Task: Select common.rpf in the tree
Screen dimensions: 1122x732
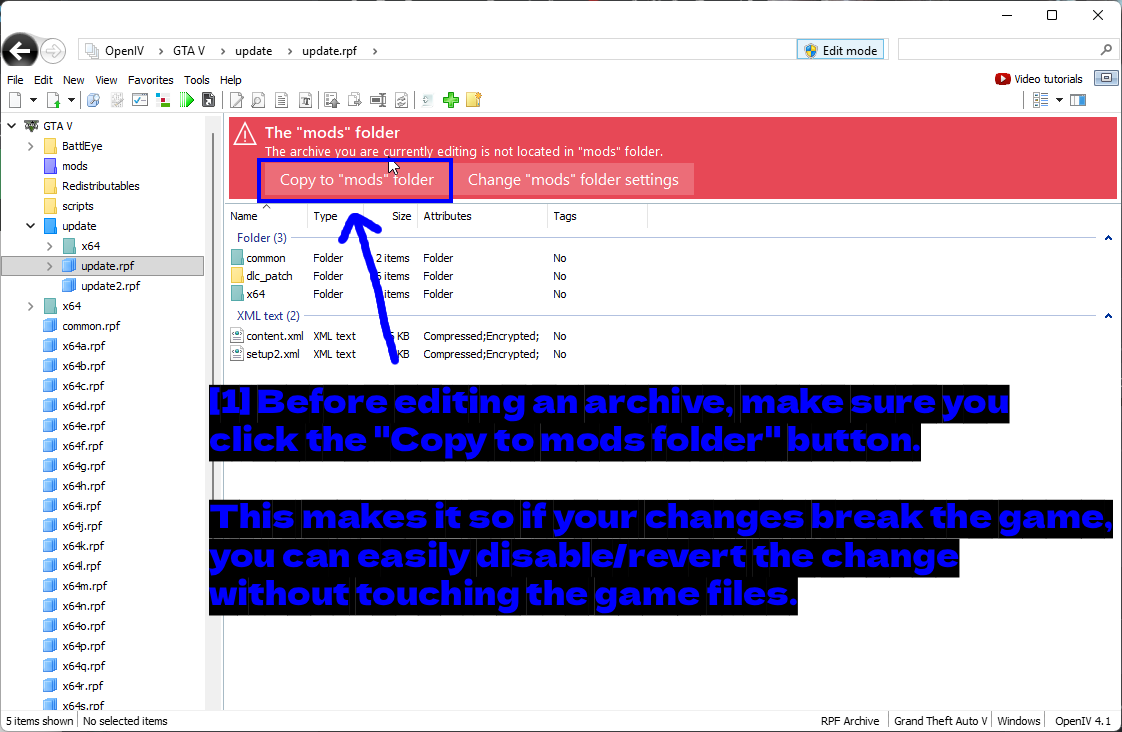Action: [x=91, y=326]
